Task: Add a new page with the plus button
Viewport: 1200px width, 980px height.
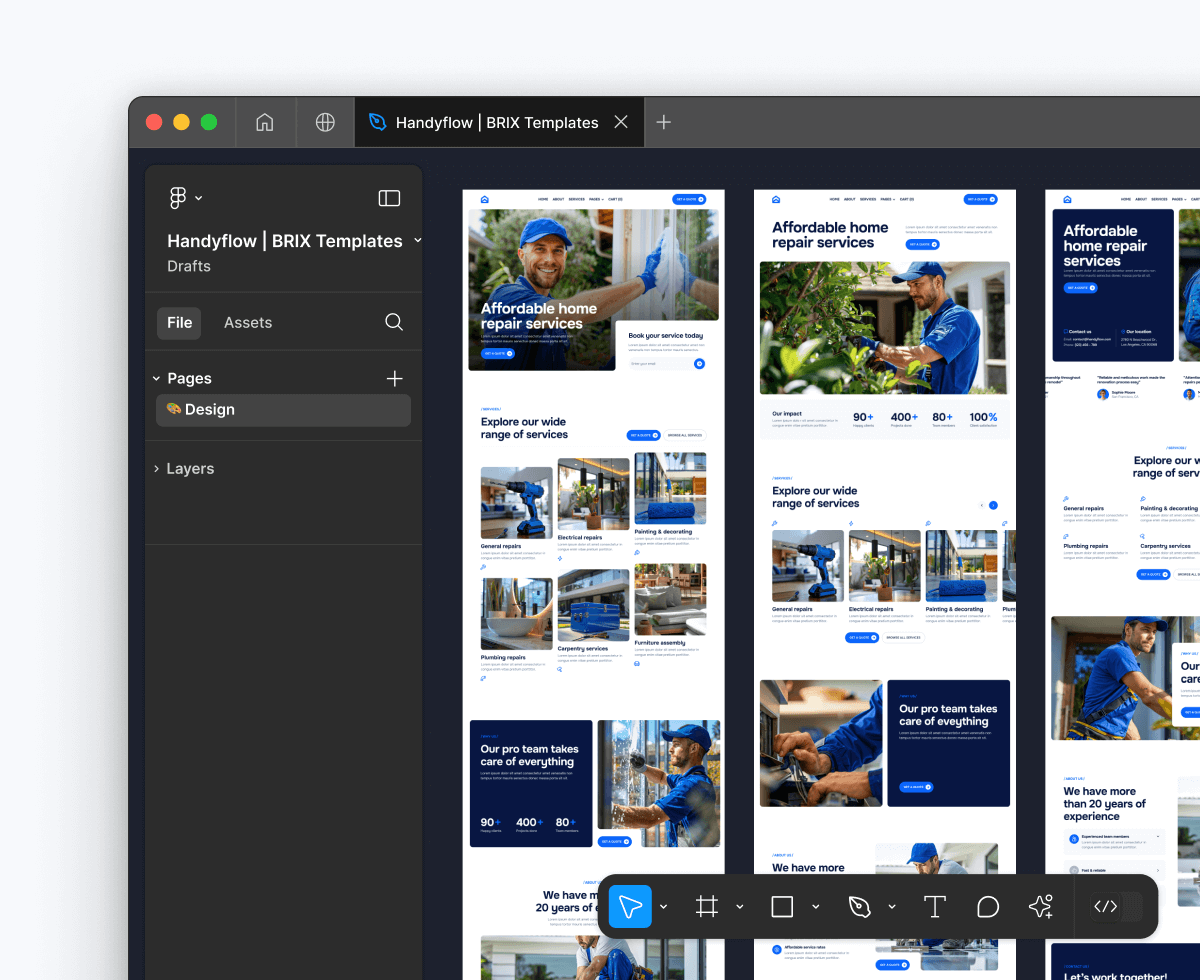Action: (394, 378)
